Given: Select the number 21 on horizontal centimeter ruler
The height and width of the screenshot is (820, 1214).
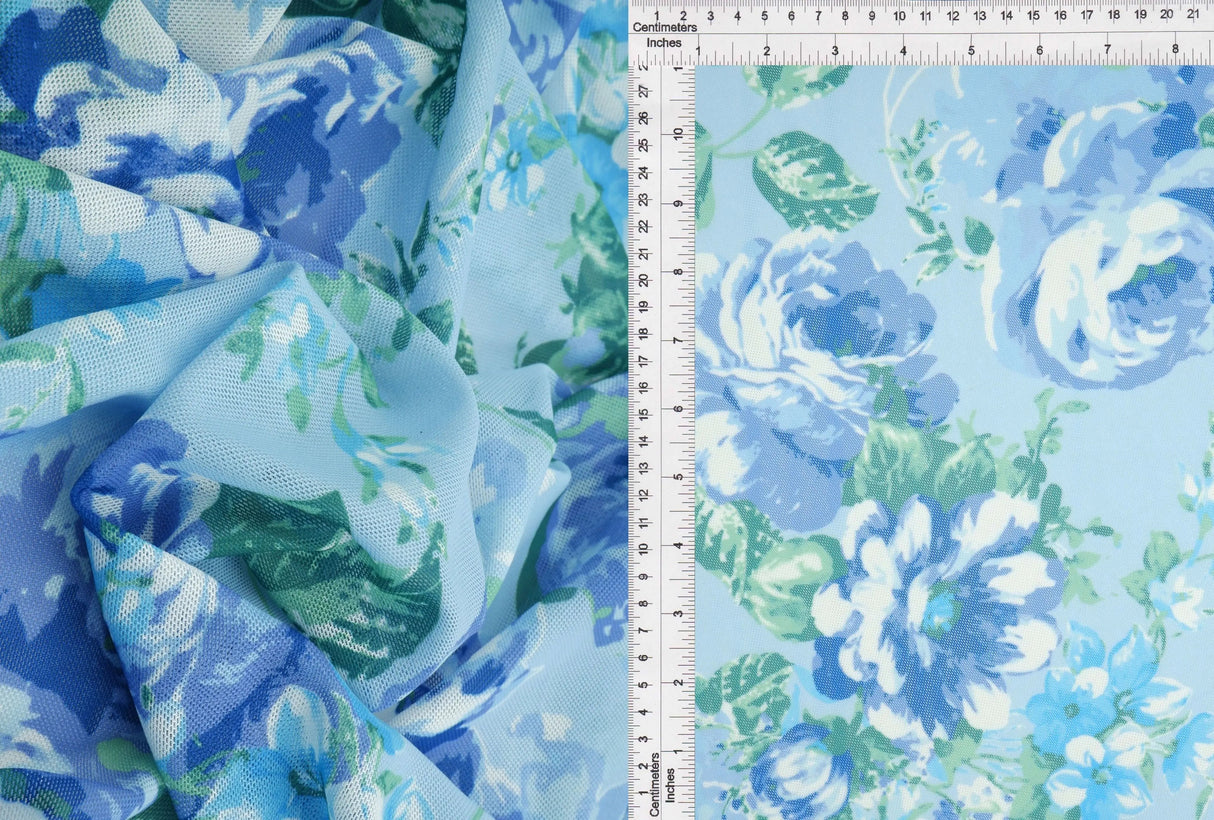Looking at the screenshot, I should point(1193,16).
